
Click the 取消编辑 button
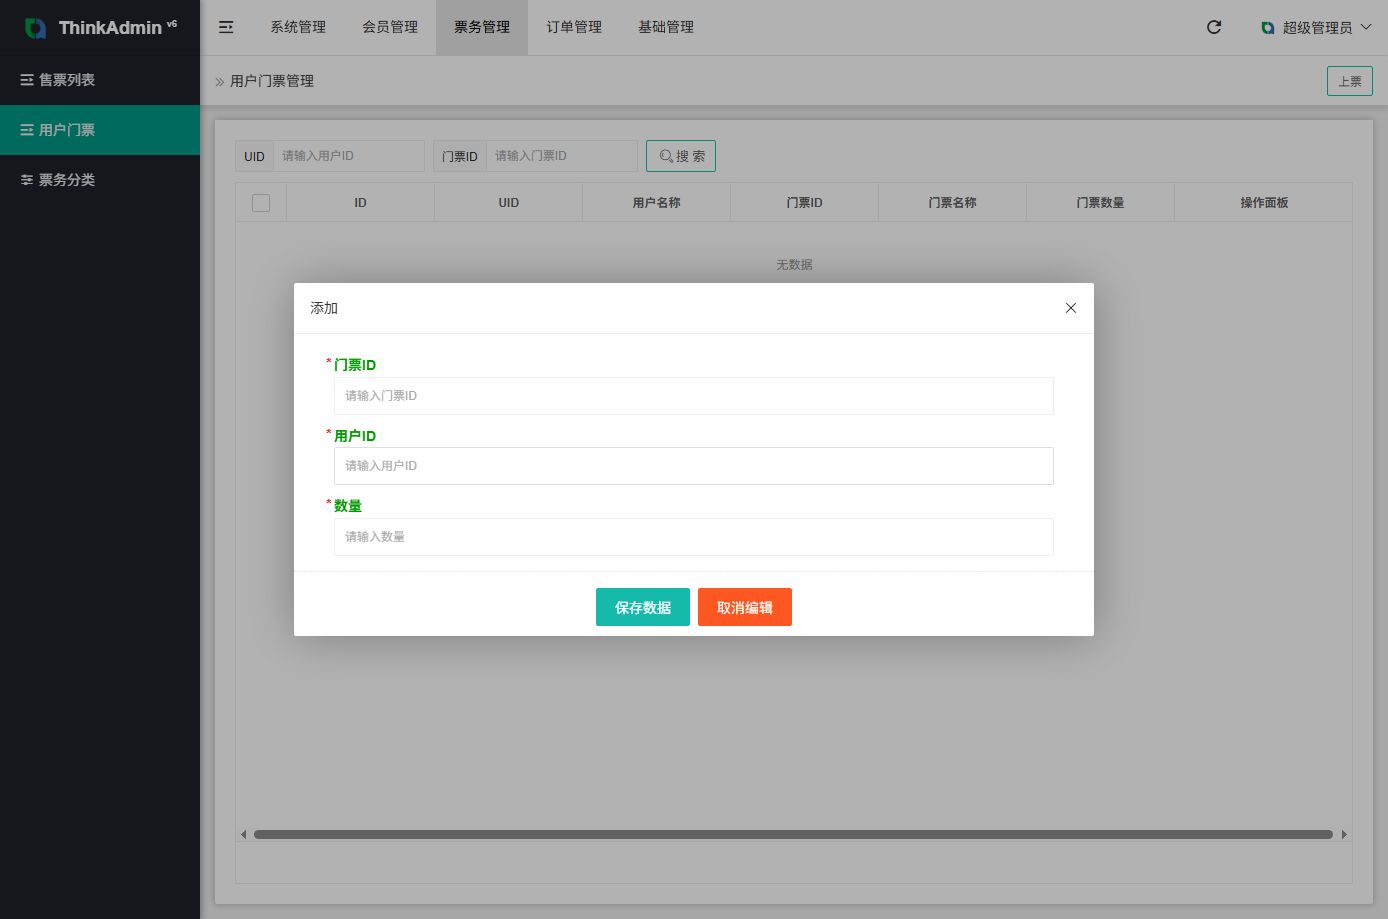[745, 607]
